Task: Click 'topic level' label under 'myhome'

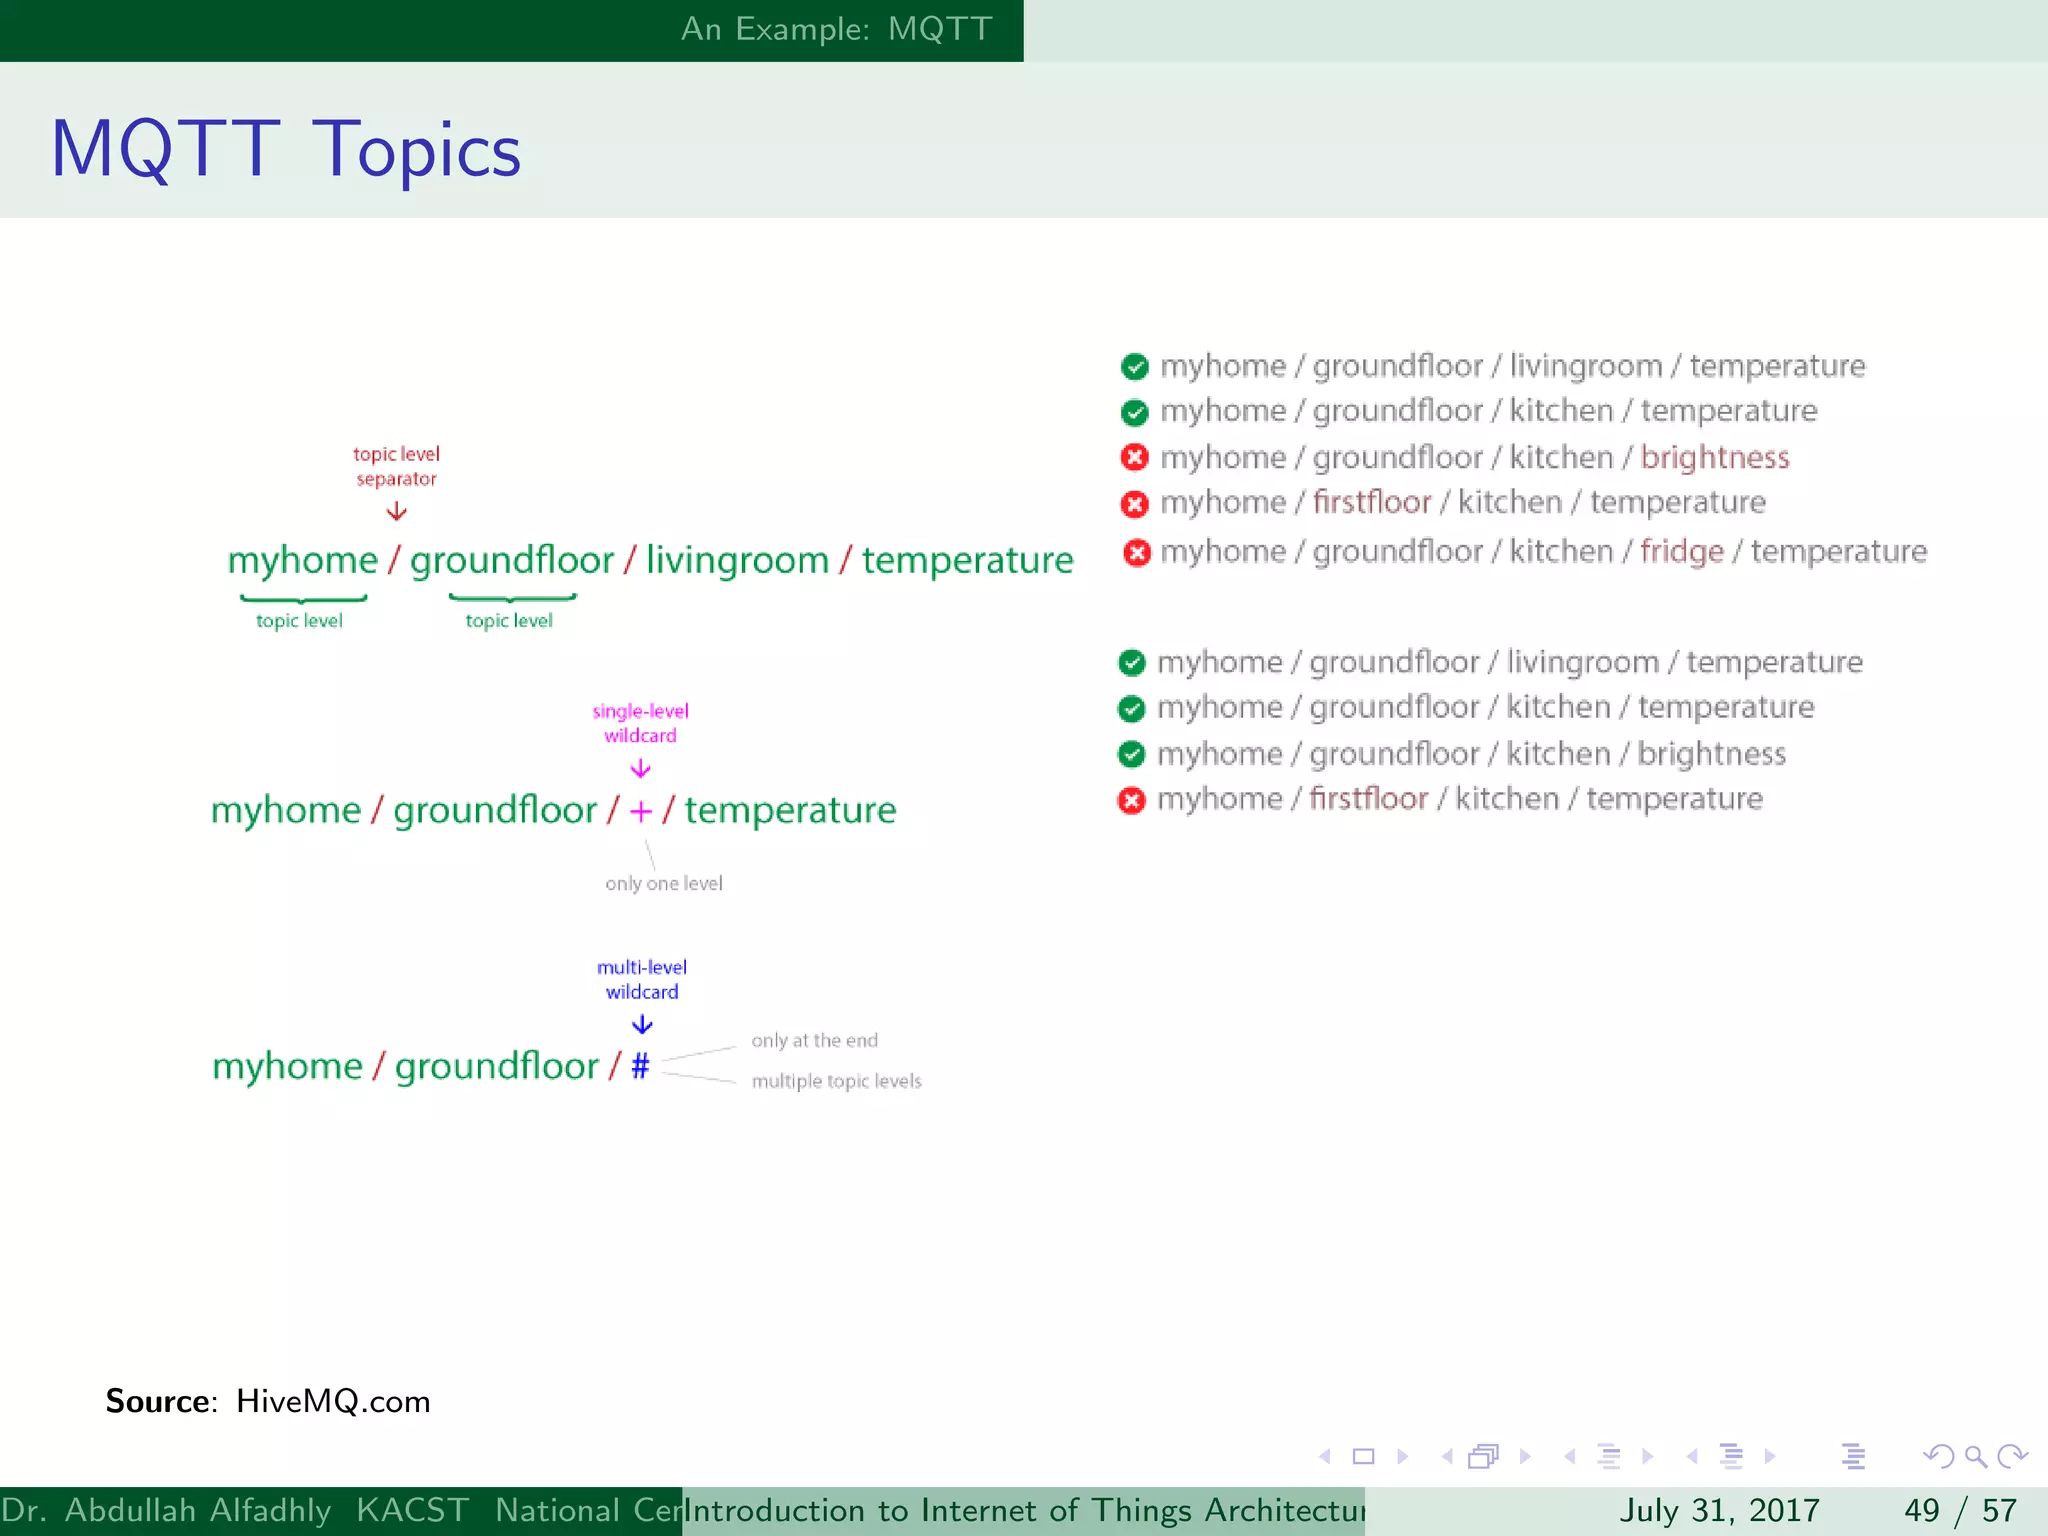Action: pos(299,621)
